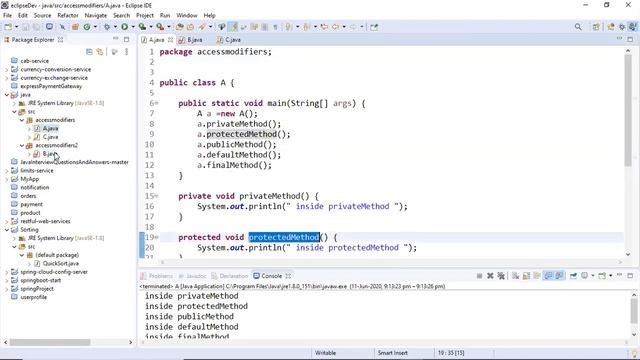Open the Package Explorer View Menu (three dots)
640x360 pixels.
127,52
